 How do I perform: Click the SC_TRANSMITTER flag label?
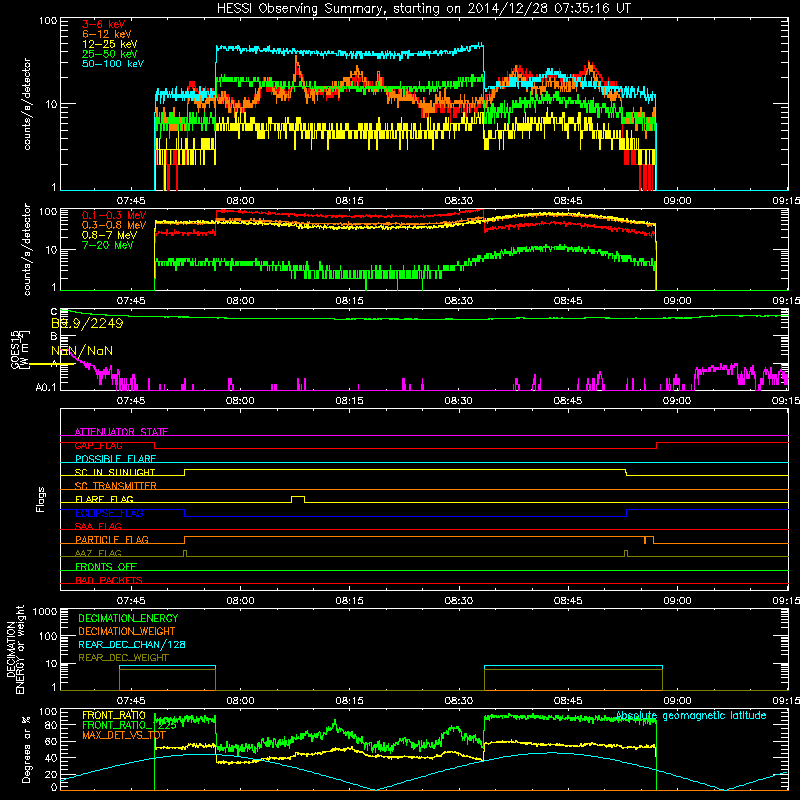[x=116, y=486]
